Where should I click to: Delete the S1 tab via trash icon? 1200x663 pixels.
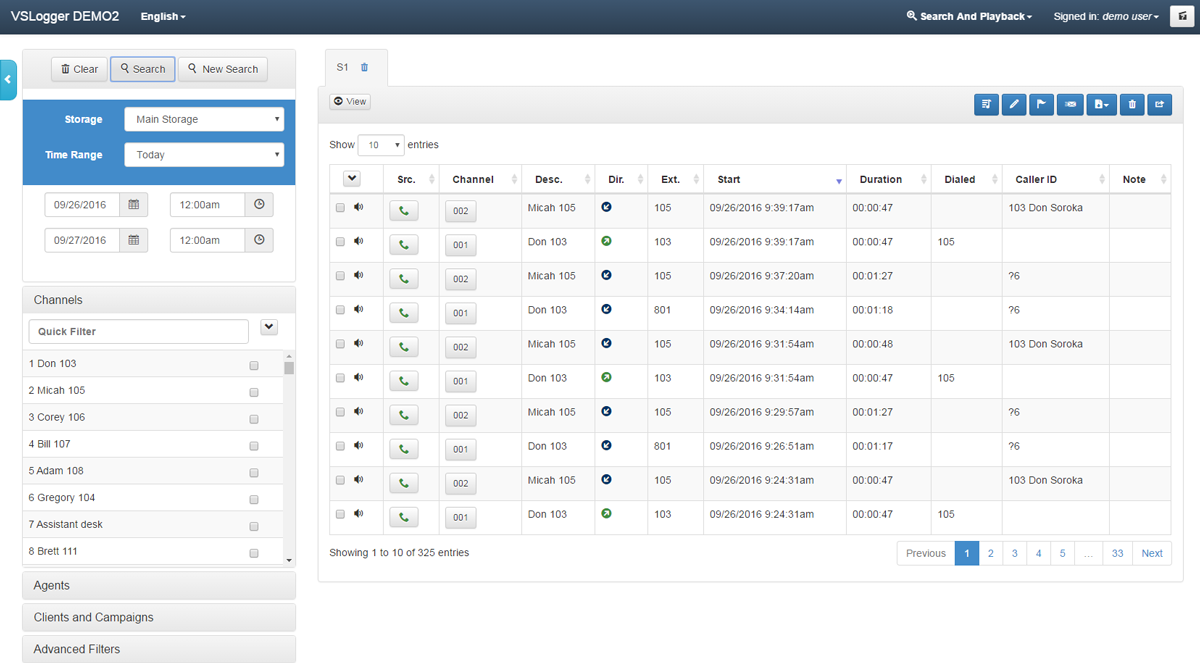click(364, 68)
